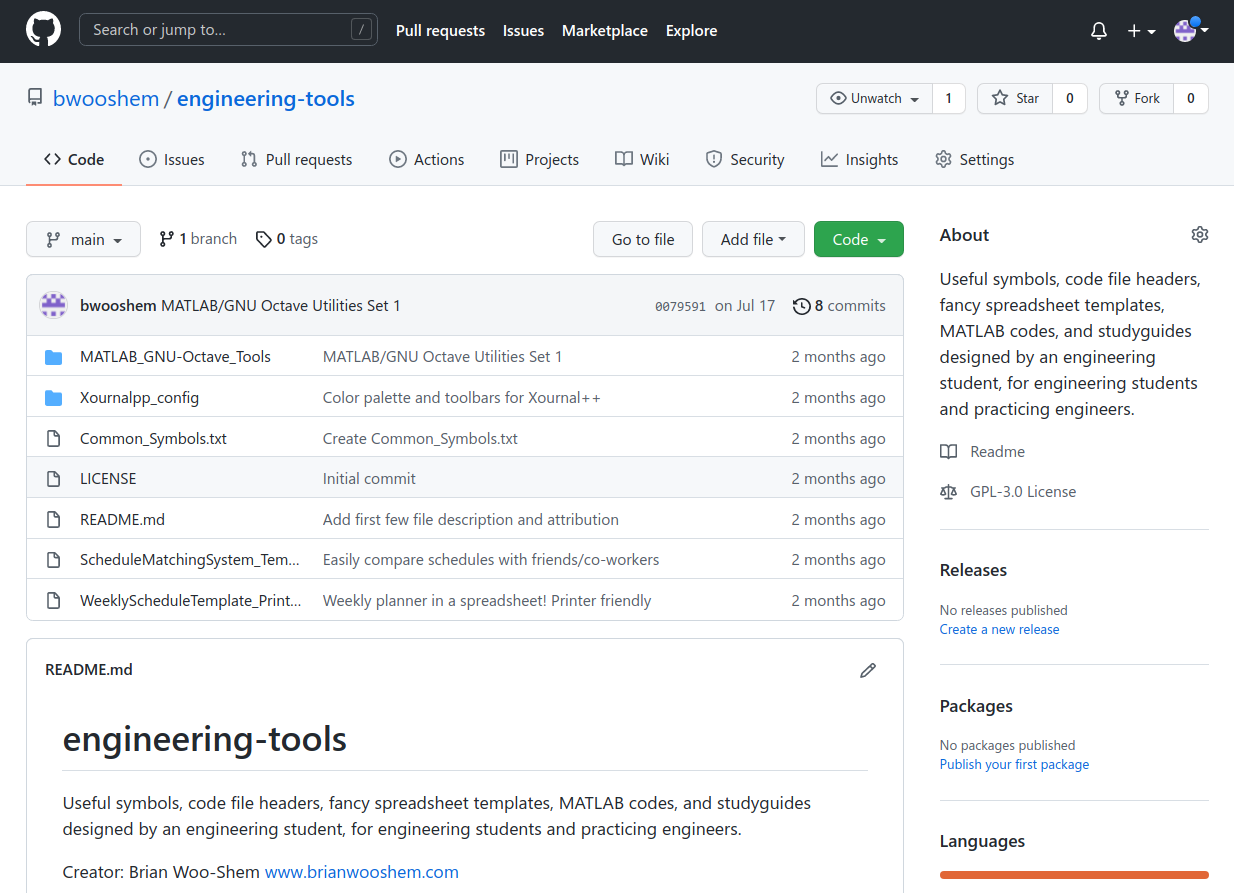Viewport: 1234px width, 893px height.
Task: Switch to the Issues tab
Action: coord(172,159)
